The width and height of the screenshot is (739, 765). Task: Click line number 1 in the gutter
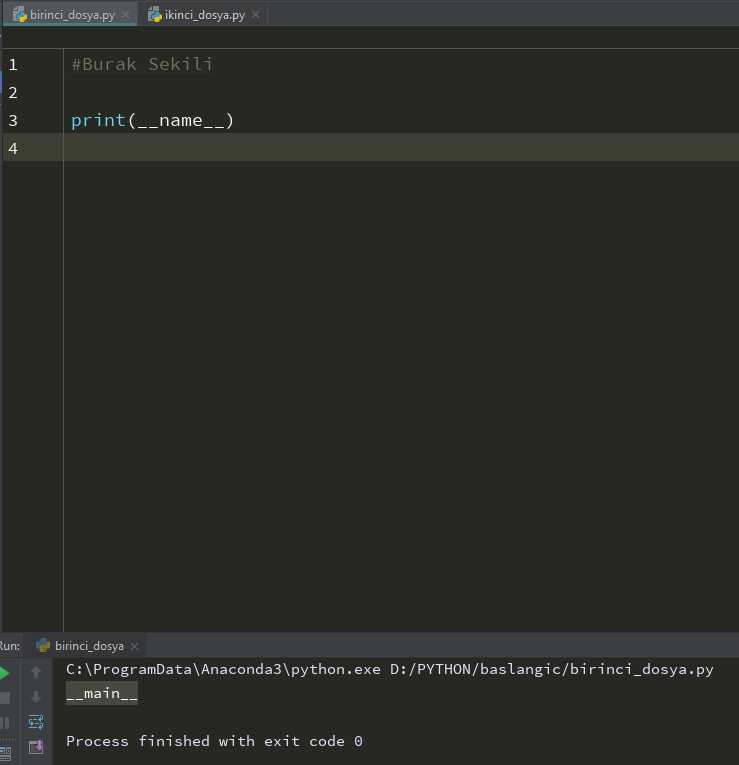tap(13, 65)
